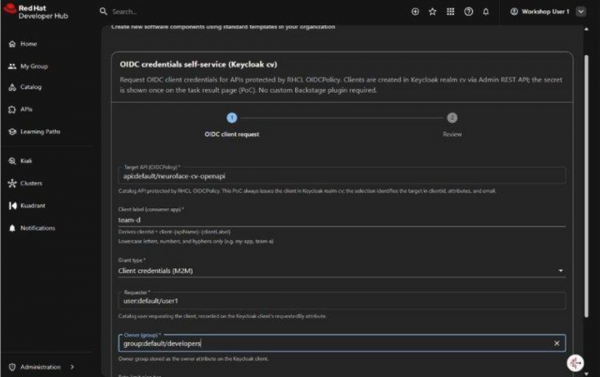Click the Learning Paths graduation icon
Screen dimensions: 600x377
tap(12, 132)
